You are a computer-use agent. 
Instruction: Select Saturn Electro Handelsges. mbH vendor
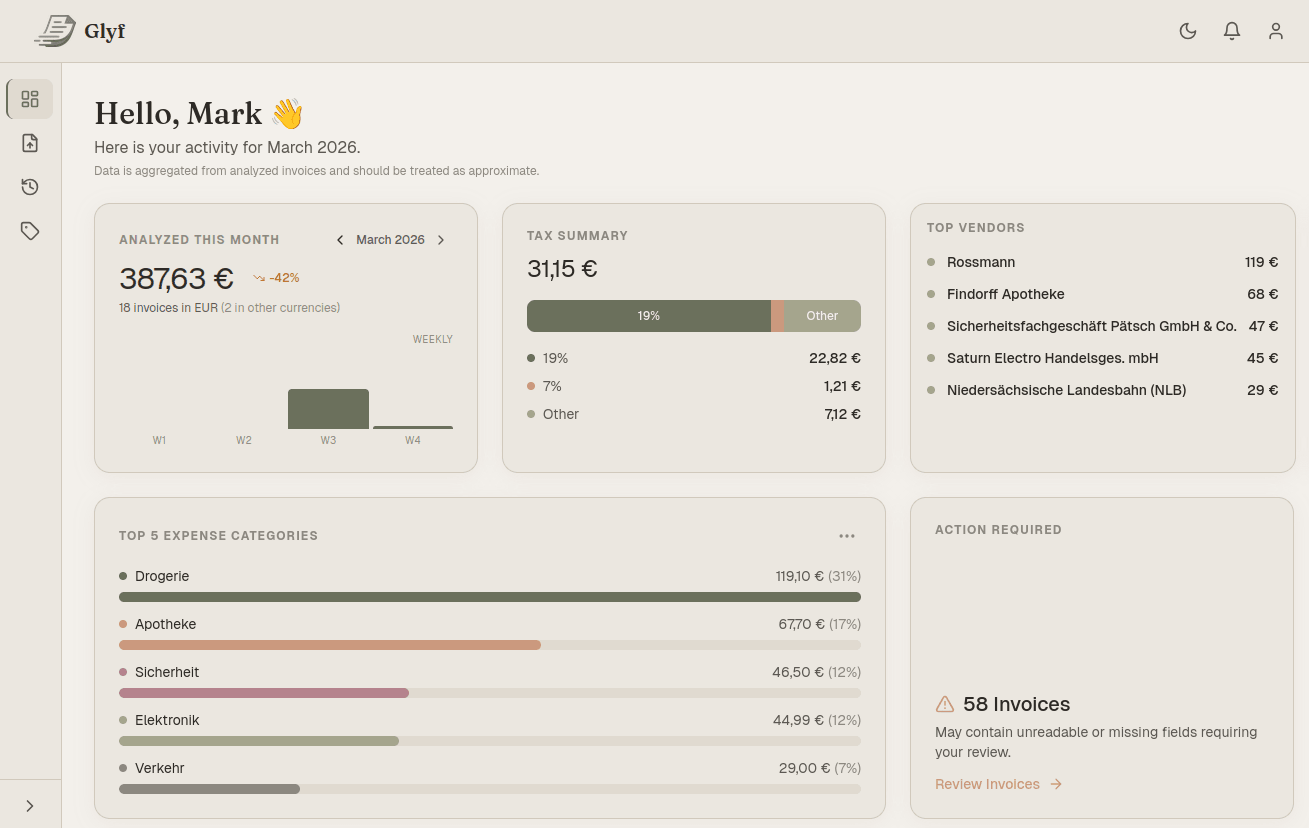tap(1102, 358)
